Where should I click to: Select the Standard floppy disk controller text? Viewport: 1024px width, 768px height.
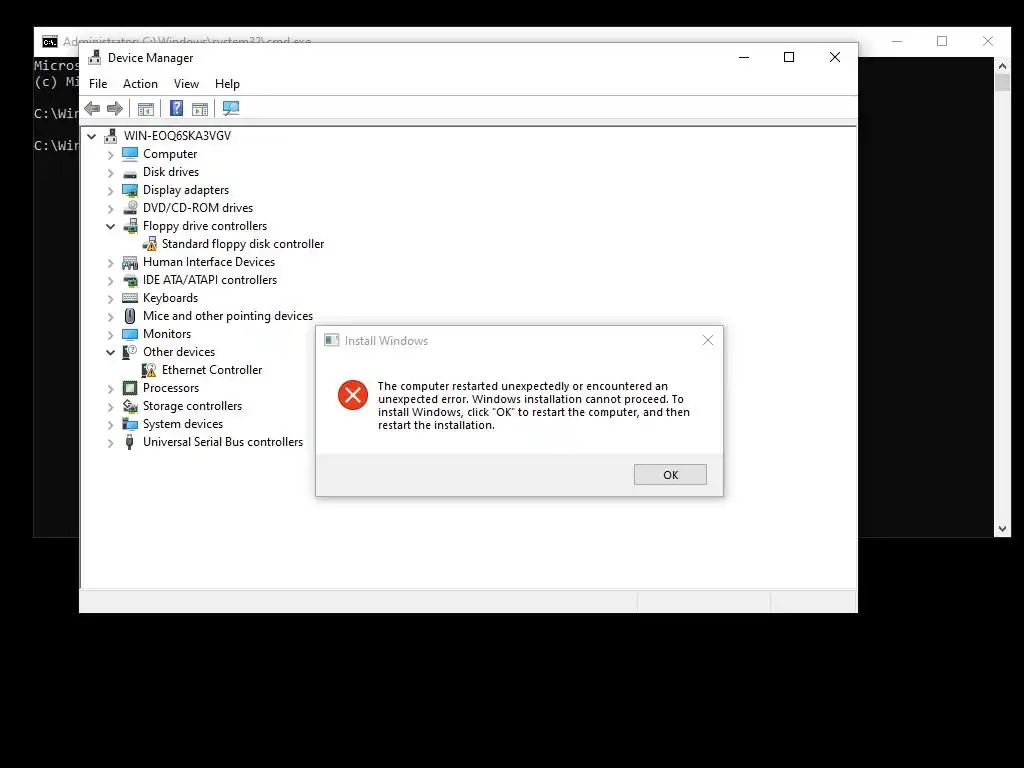point(243,244)
